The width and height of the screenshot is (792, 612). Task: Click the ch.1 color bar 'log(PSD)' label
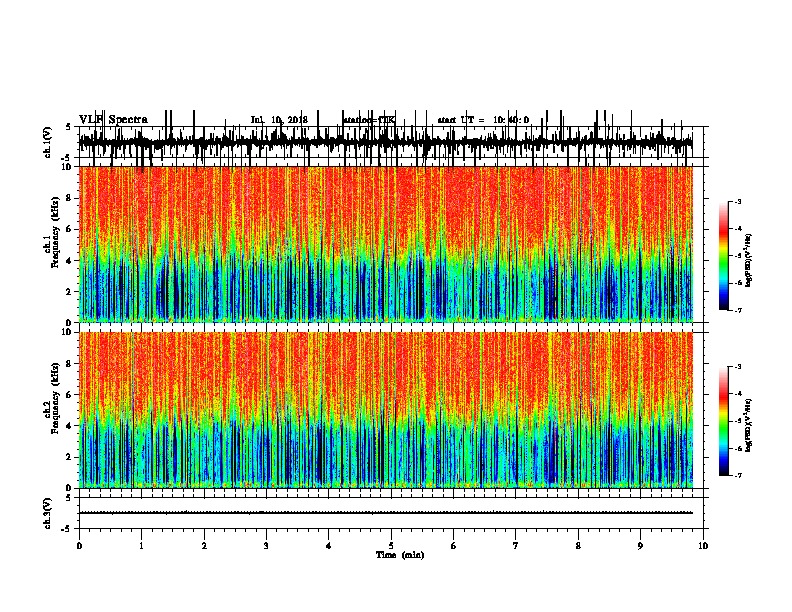point(748,260)
